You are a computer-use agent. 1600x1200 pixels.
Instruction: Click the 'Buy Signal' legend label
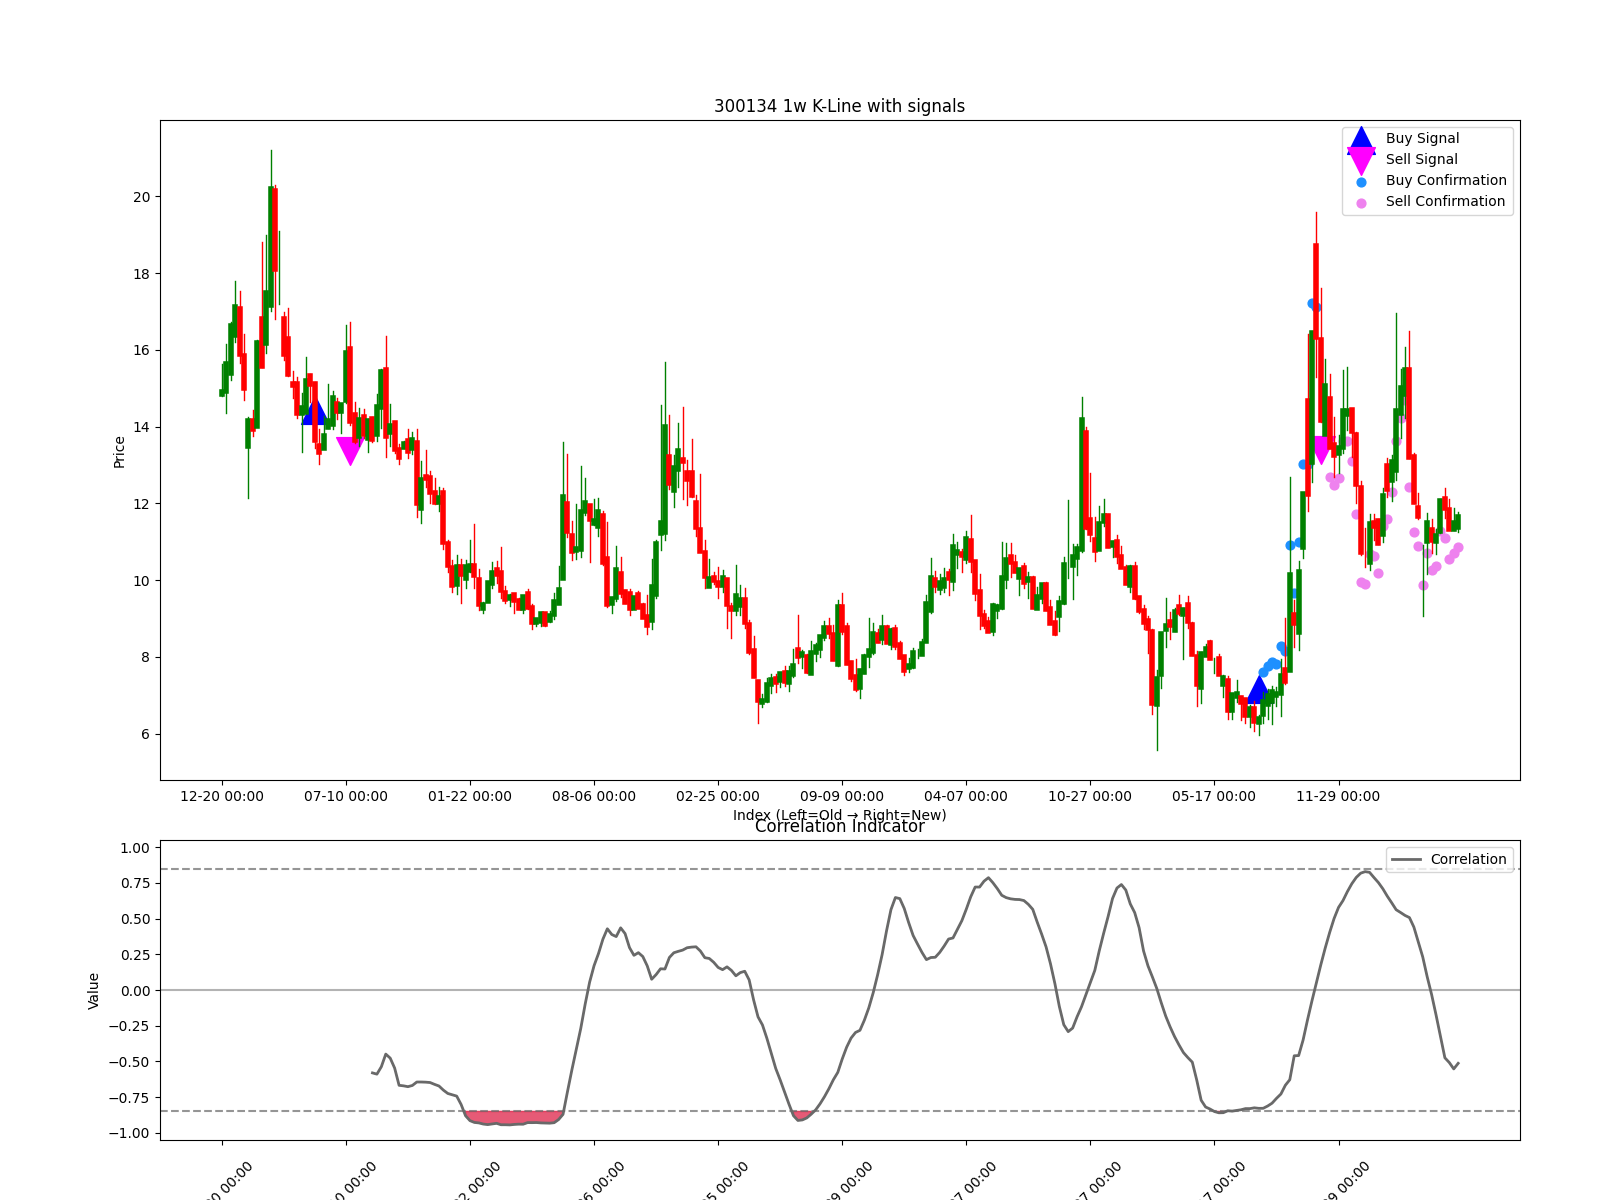pyautogui.click(x=1422, y=139)
